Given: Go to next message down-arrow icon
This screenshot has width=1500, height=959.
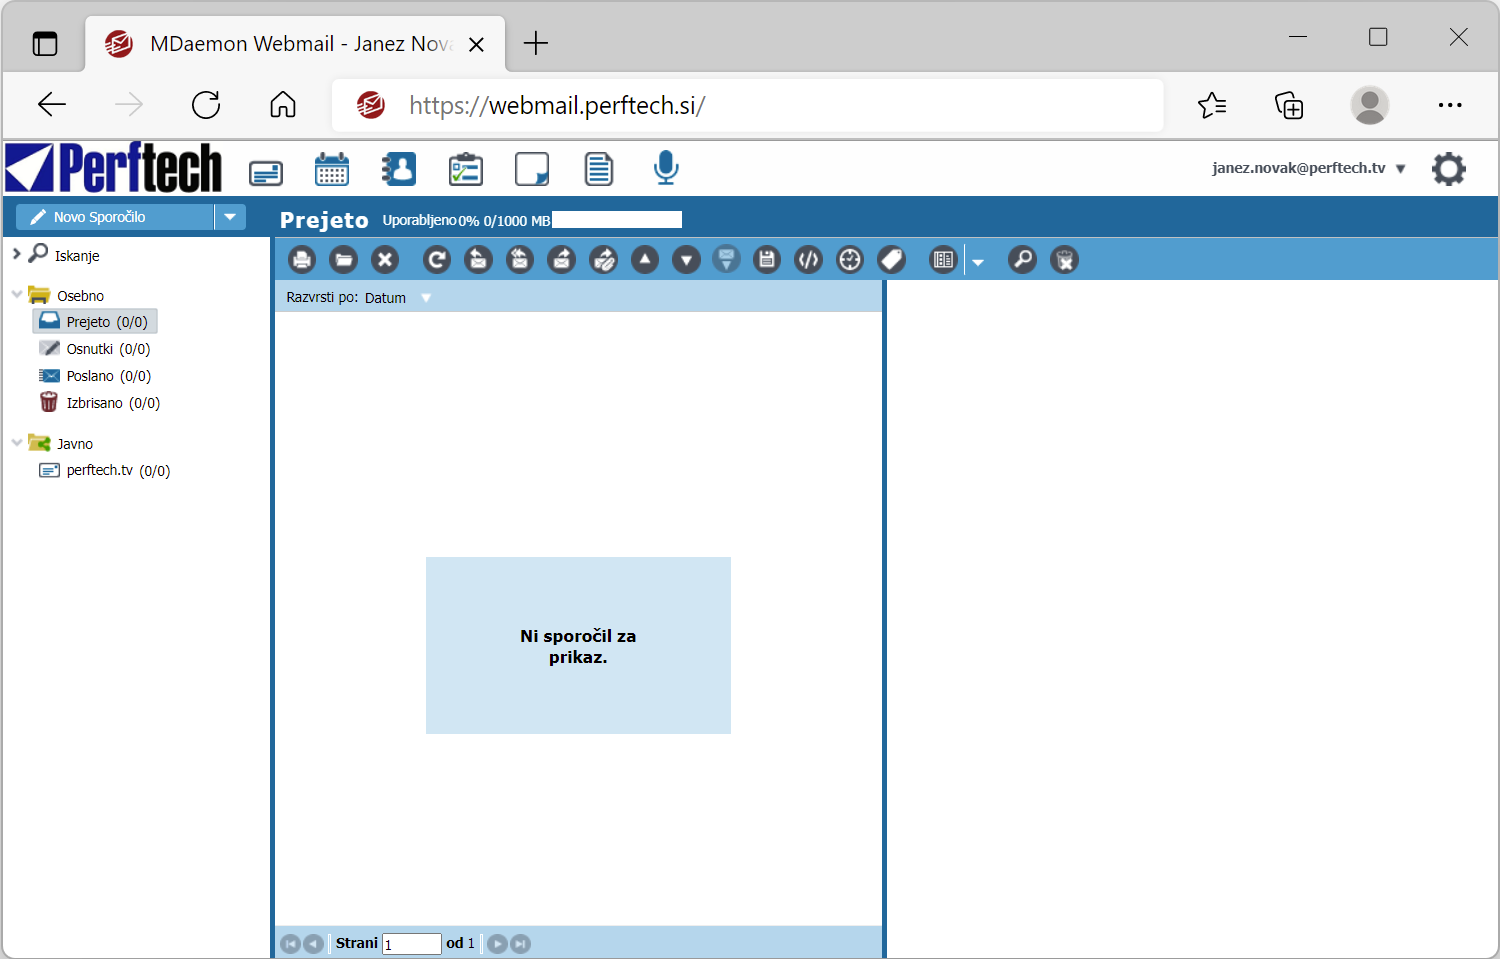Looking at the screenshot, I should coord(686,260).
